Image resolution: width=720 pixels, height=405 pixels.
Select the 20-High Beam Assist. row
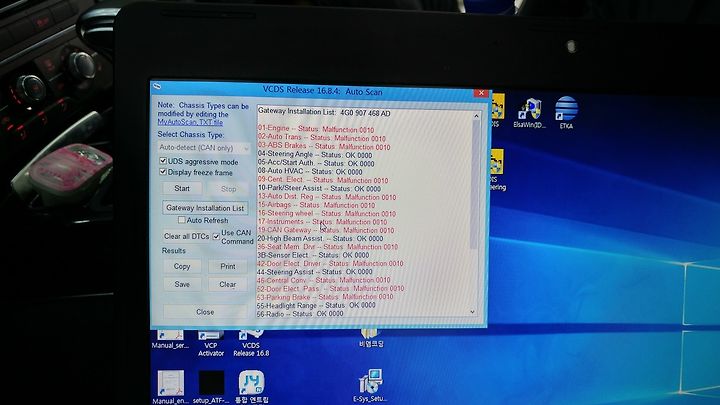click(320, 238)
